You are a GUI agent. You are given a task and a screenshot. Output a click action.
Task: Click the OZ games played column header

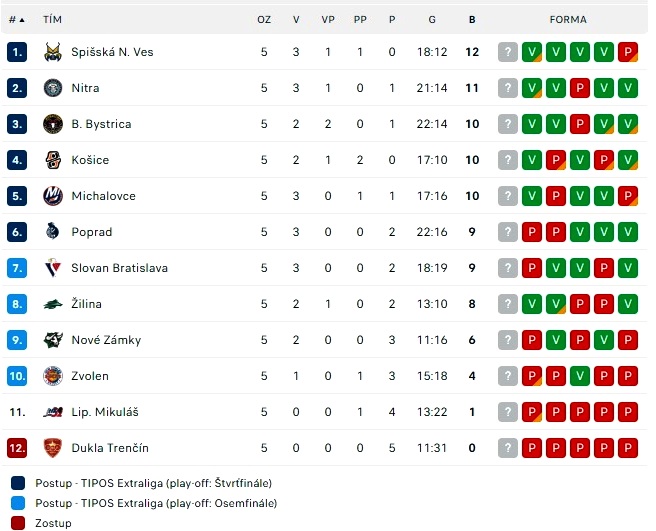click(x=264, y=20)
